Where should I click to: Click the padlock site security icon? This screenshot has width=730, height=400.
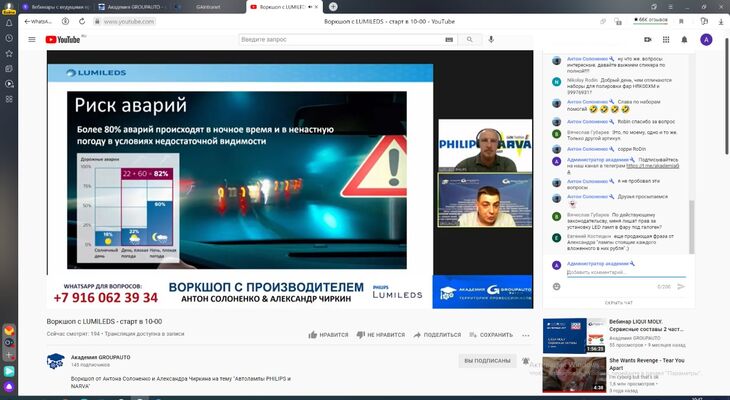(x=97, y=21)
